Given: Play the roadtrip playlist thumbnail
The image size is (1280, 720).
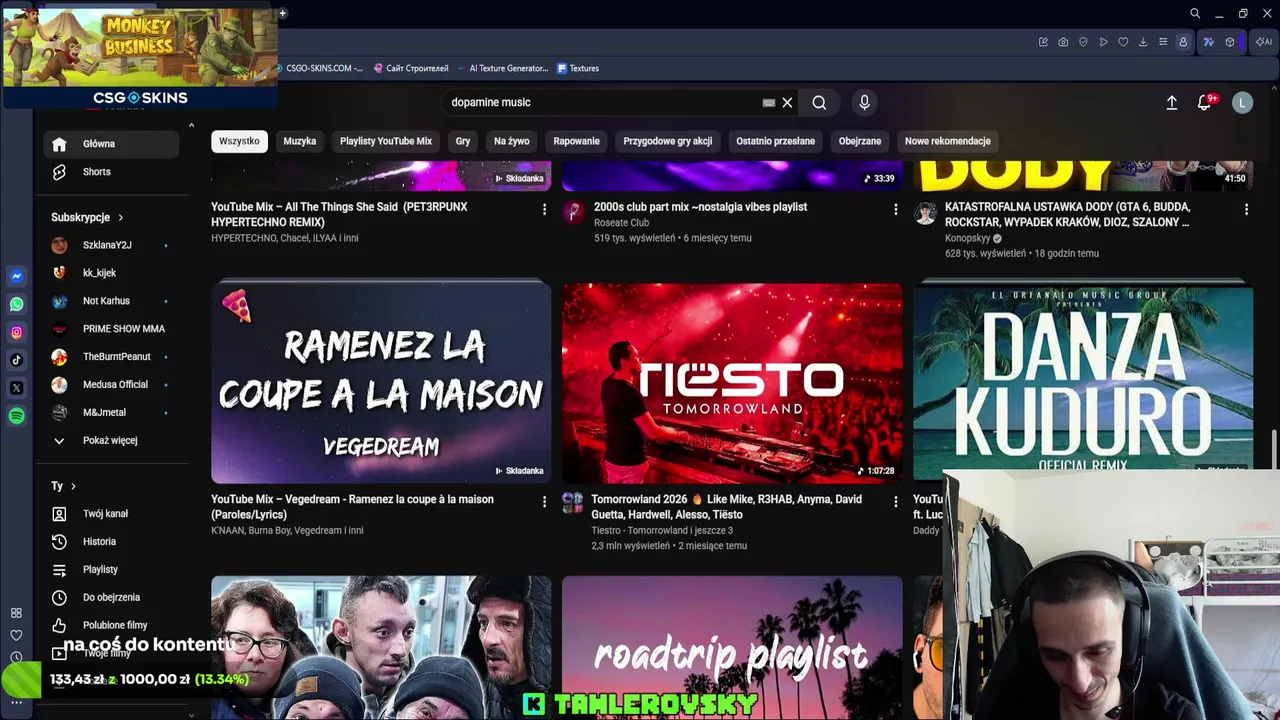Looking at the screenshot, I should (x=732, y=648).
